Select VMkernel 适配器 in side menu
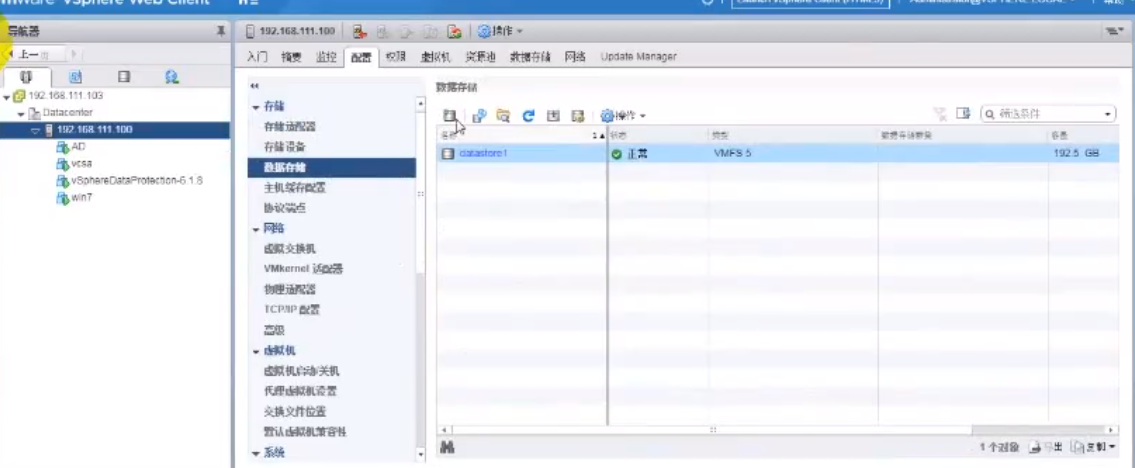This screenshot has width=1135, height=468. [303, 269]
